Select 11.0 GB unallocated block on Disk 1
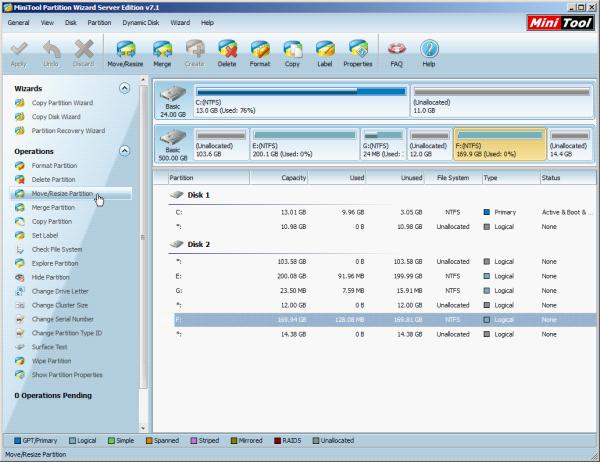Image resolution: width=600 pixels, height=462 pixels. click(x=502, y=101)
